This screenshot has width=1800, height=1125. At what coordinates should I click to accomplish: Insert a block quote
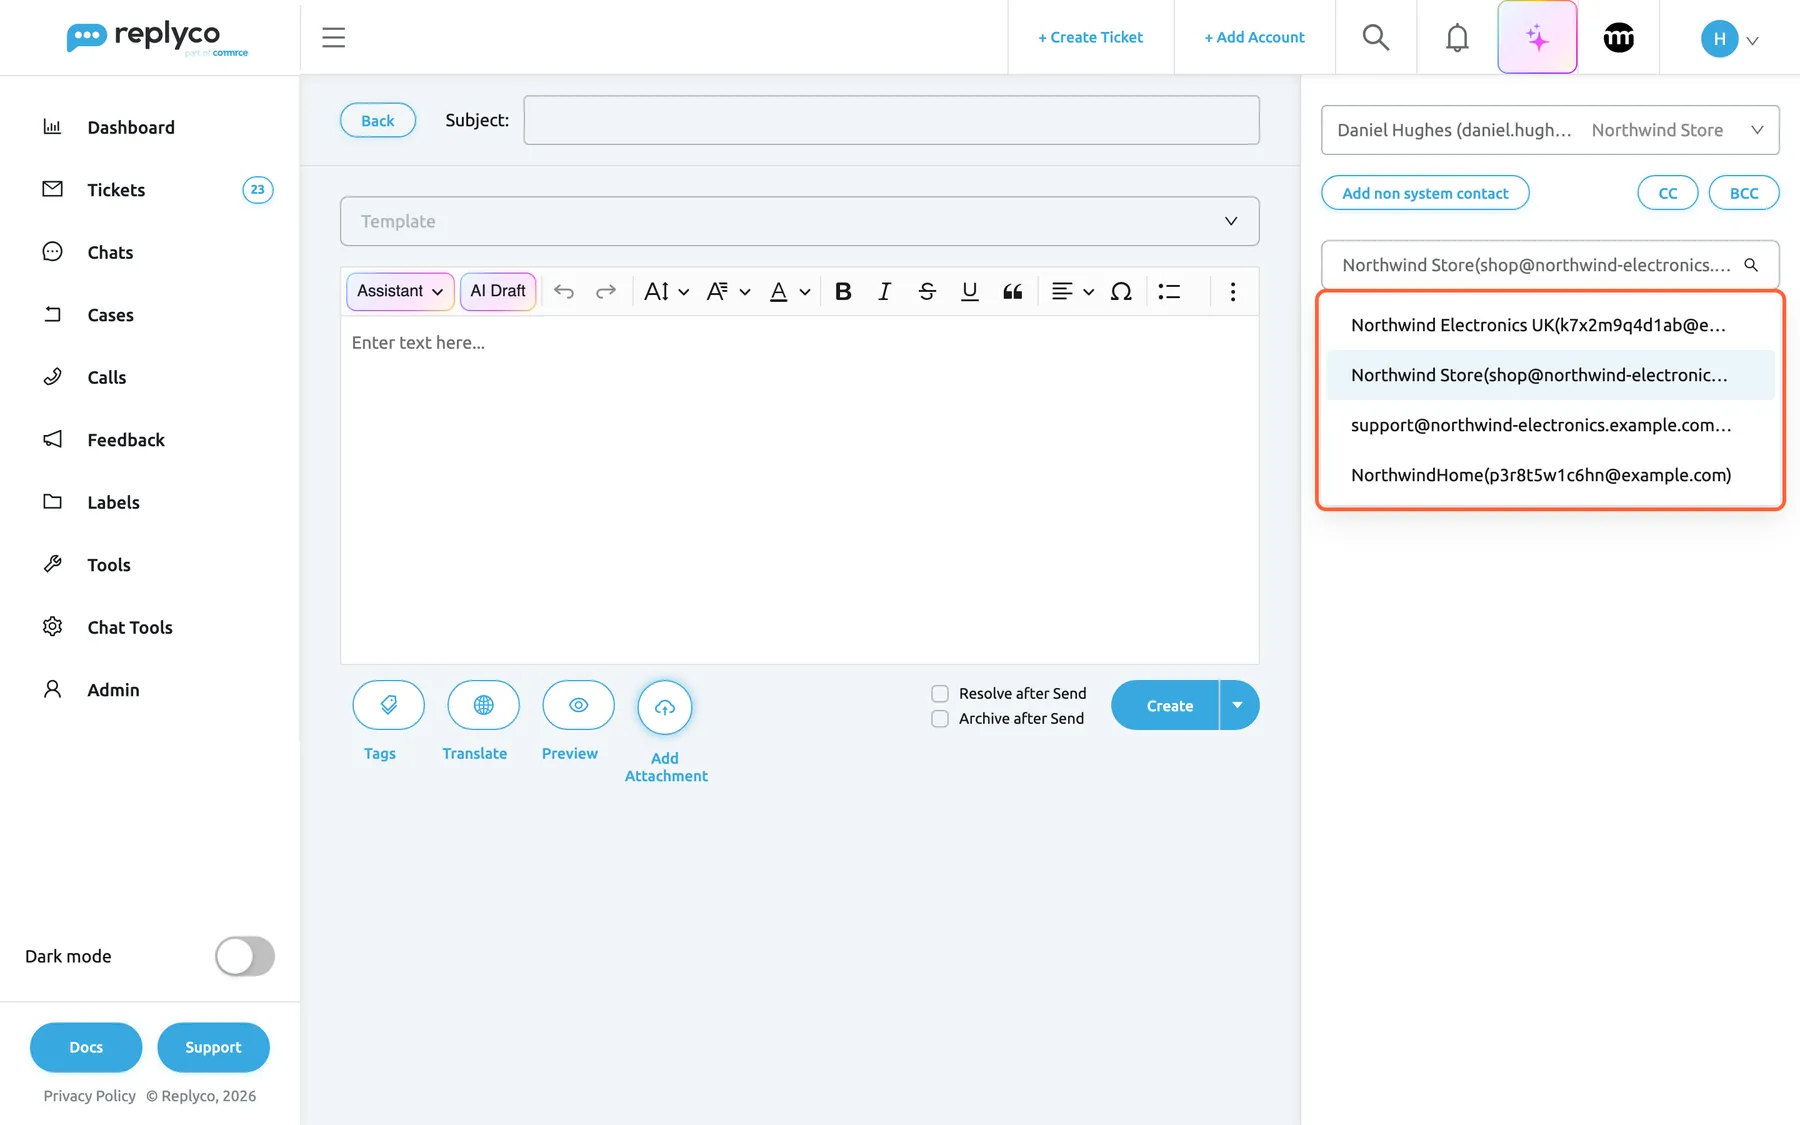pyautogui.click(x=1012, y=291)
